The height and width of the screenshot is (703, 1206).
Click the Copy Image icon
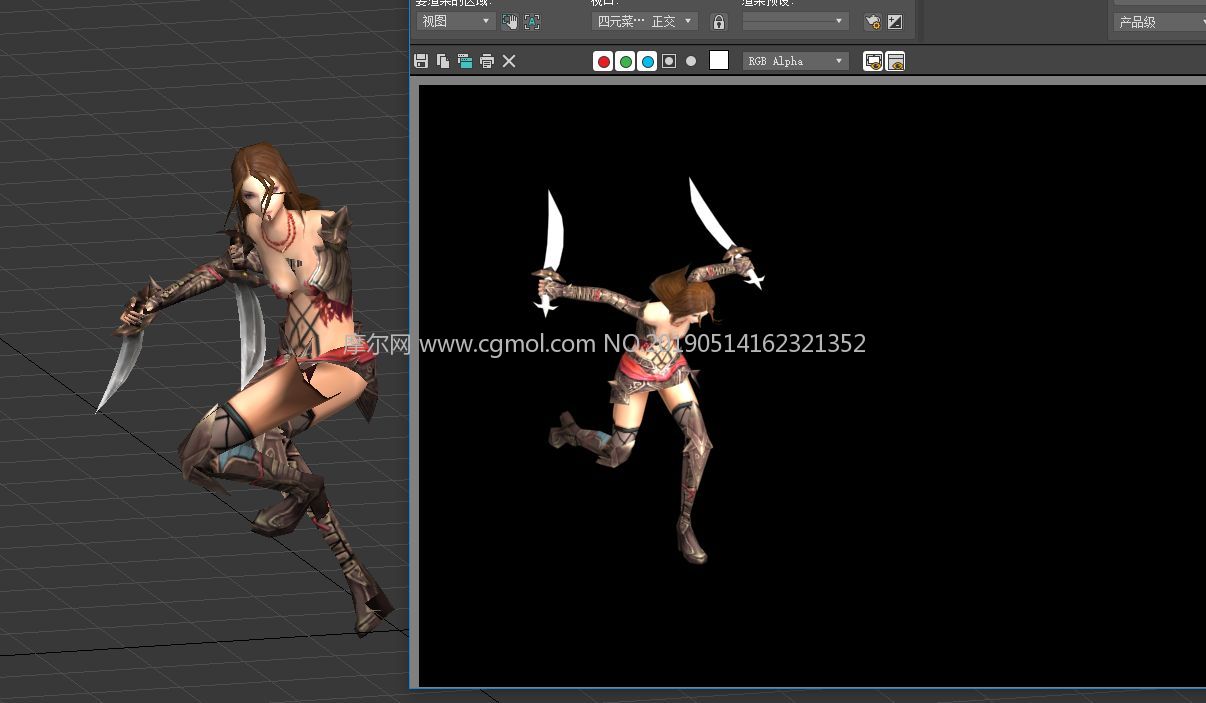pos(443,61)
